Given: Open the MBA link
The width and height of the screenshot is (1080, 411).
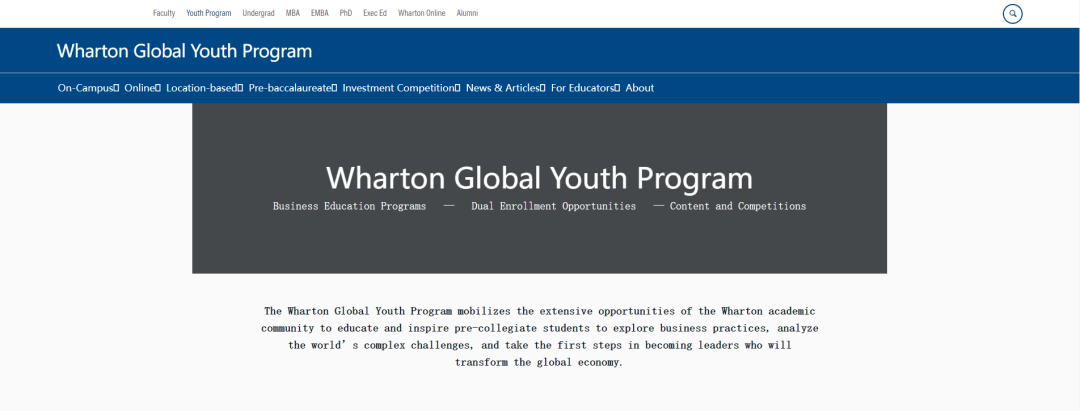Looking at the screenshot, I should [293, 13].
